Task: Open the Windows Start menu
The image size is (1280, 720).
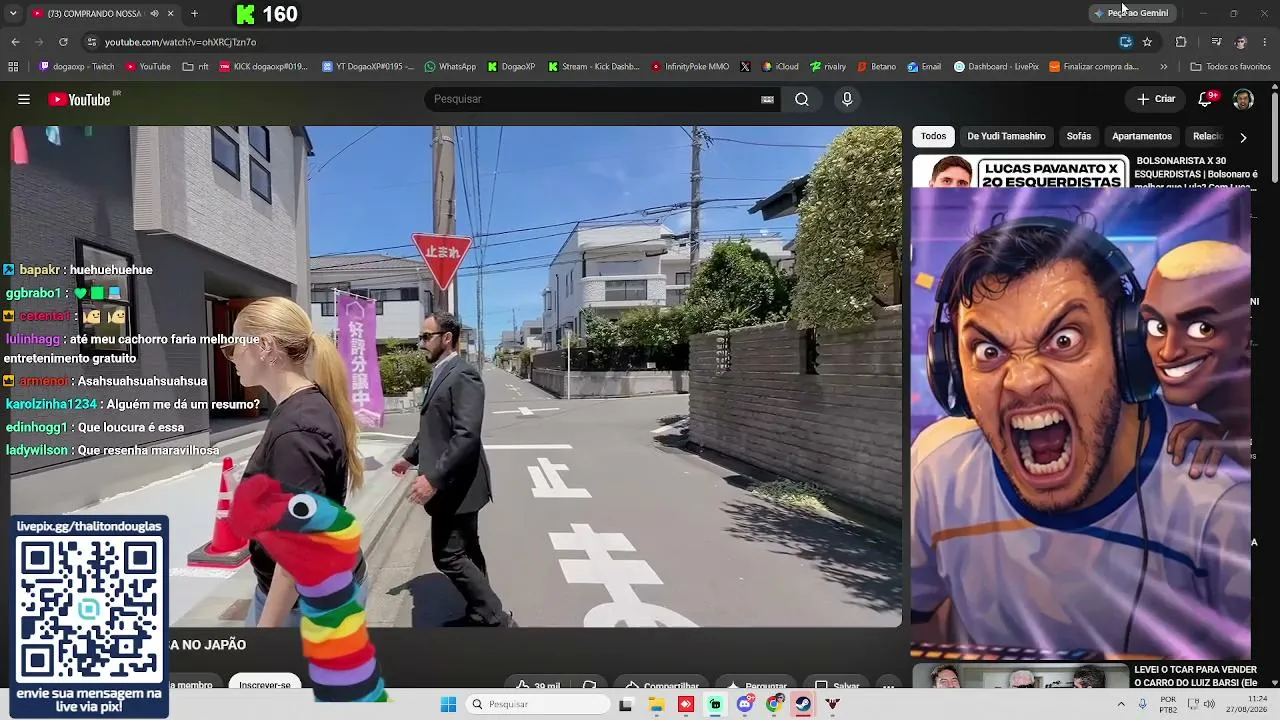Action: tap(448, 704)
